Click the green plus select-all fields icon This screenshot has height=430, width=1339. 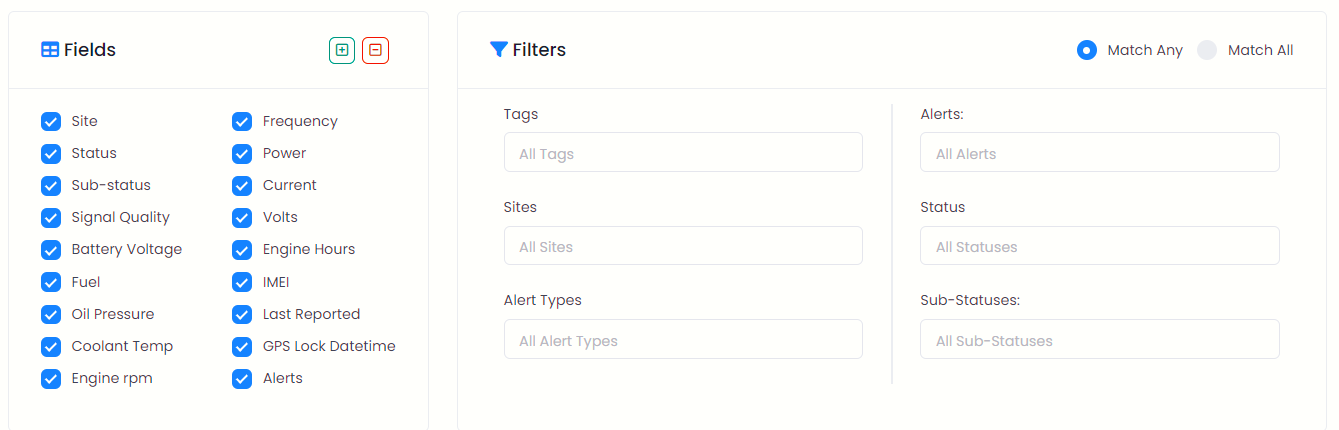click(342, 50)
